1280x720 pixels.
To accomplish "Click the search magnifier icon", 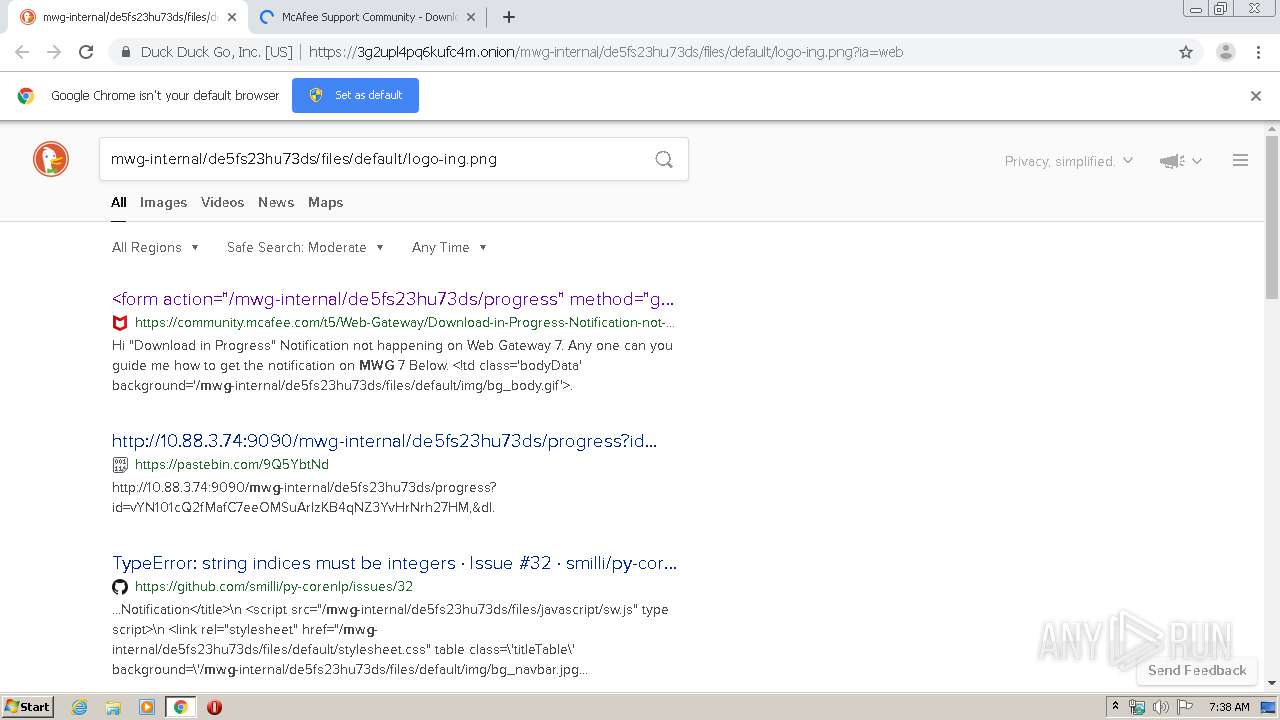I will tap(664, 159).
